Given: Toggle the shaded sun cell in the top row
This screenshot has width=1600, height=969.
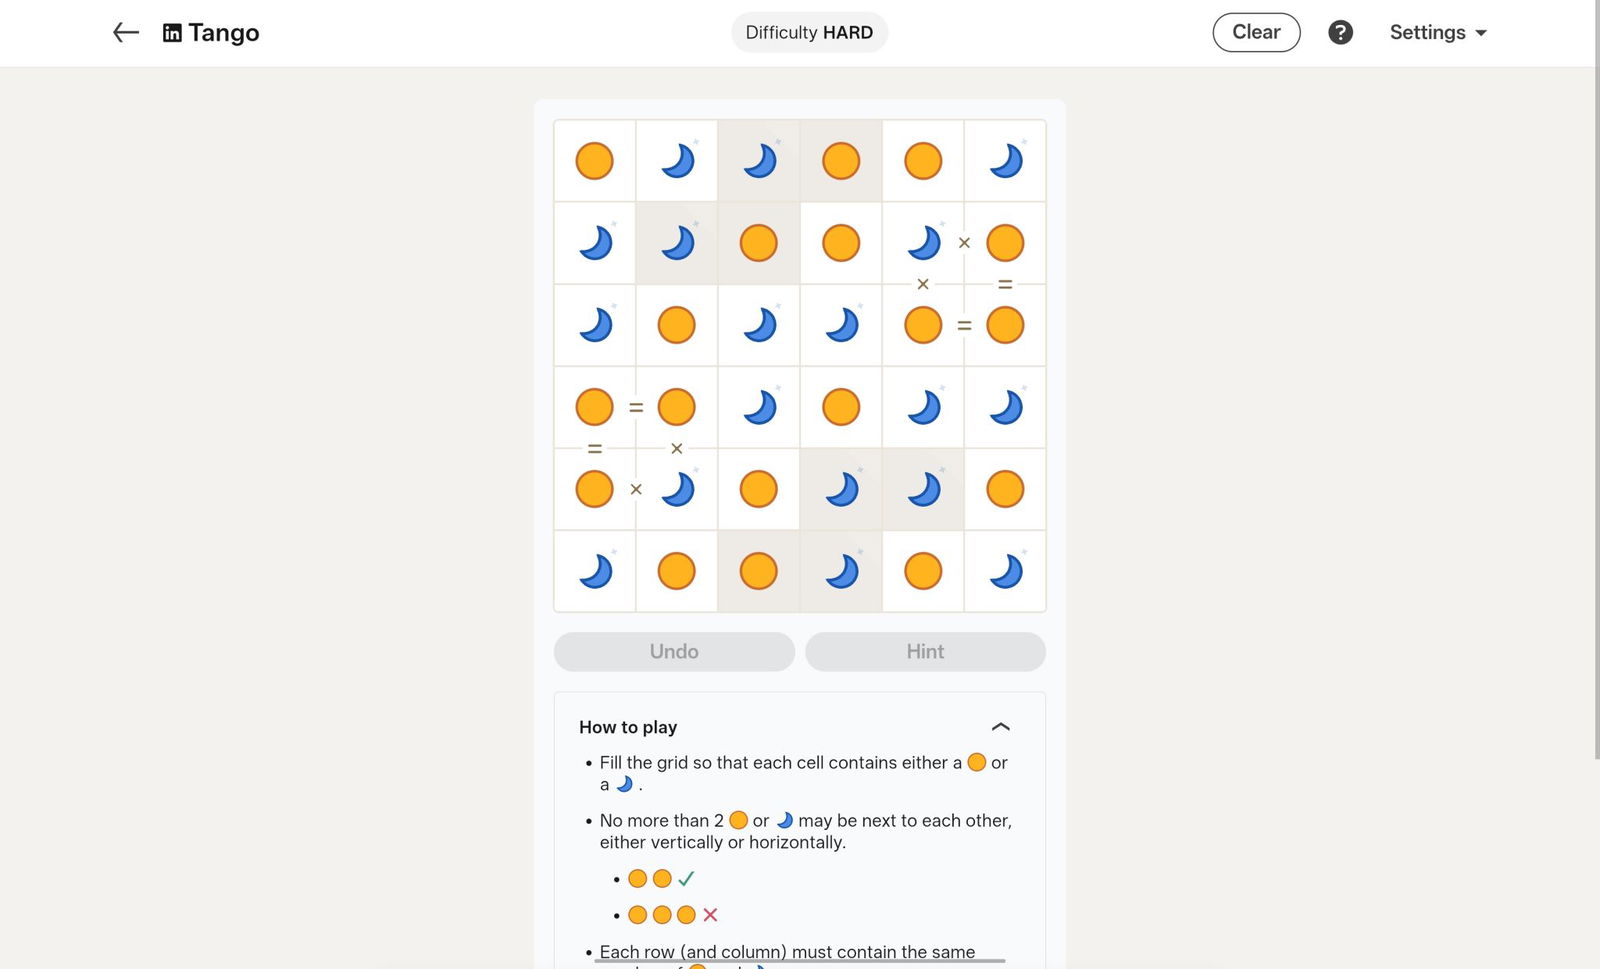Looking at the screenshot, I should [840, 161].
